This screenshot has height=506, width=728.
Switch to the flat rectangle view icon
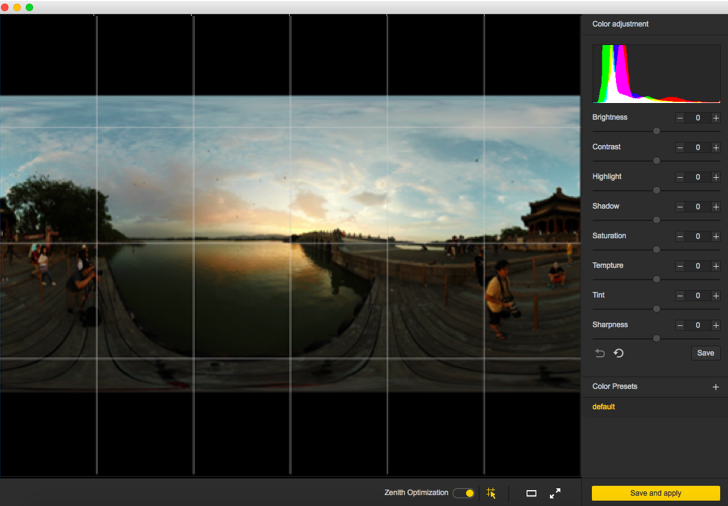tap(531, 493)
